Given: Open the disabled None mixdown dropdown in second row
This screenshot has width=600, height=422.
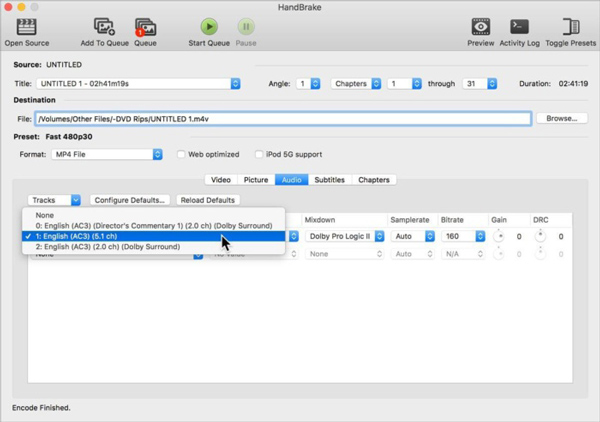Looking at the screenshot, I should coord(344,254).
